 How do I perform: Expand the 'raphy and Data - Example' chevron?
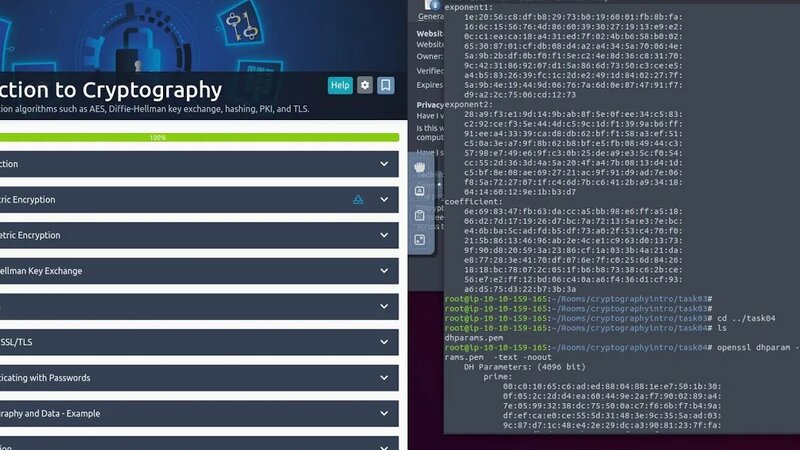pos(384,413)
